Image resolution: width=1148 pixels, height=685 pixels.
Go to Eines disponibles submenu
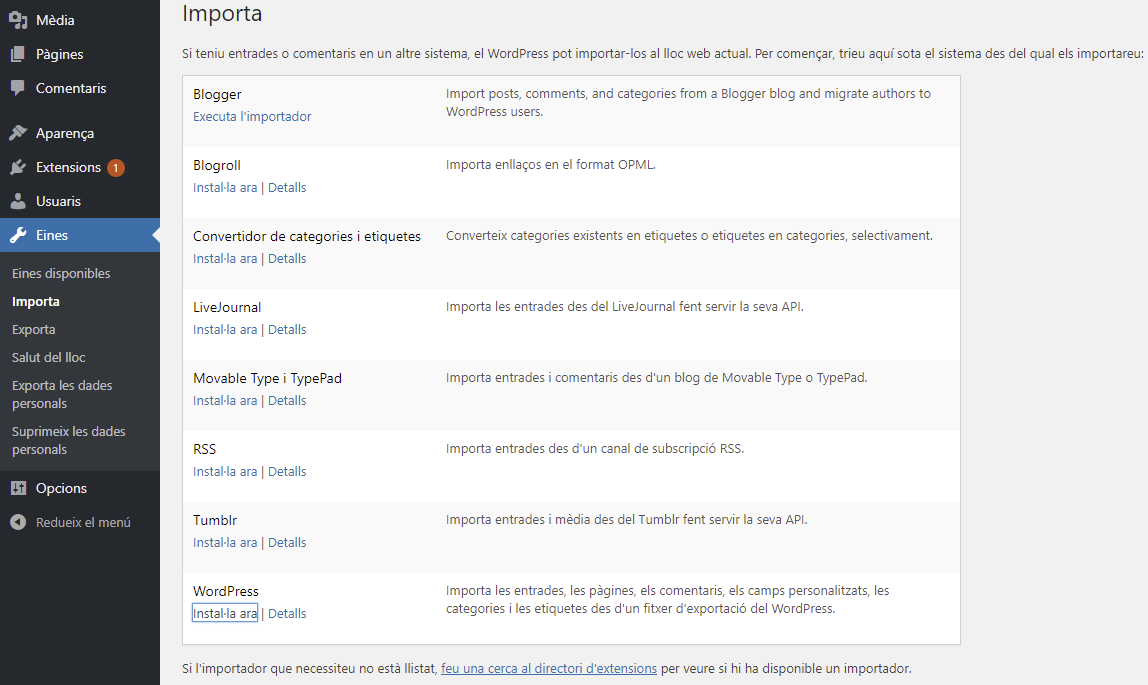click(61, 274)
